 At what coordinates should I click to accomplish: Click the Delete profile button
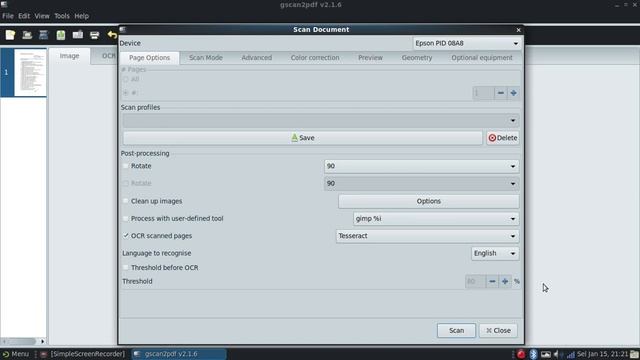(x=502, y=138)
